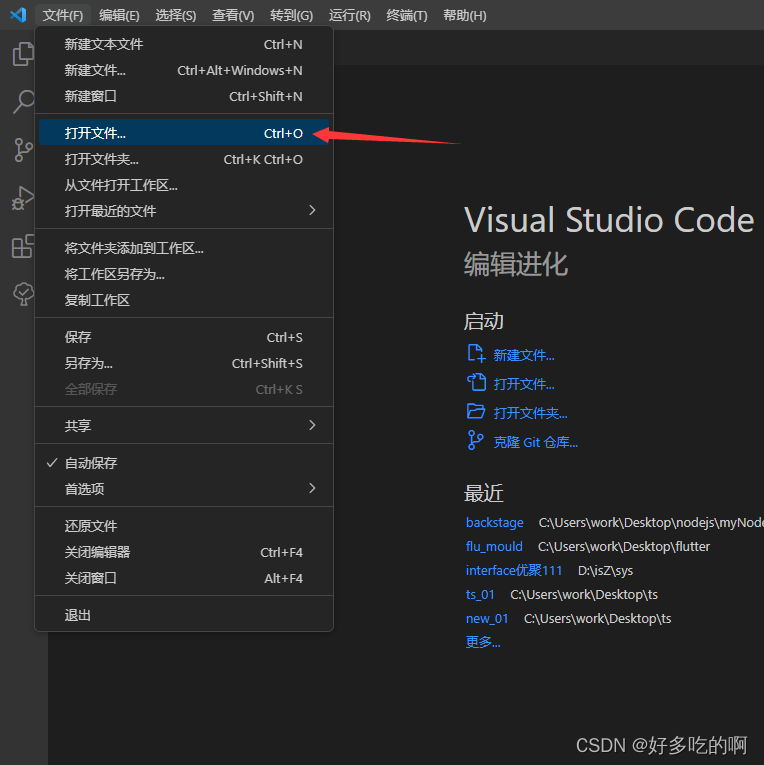The image size is (764, 765).
Task: Open the 终端(T) menu
Action: (406, 15)
